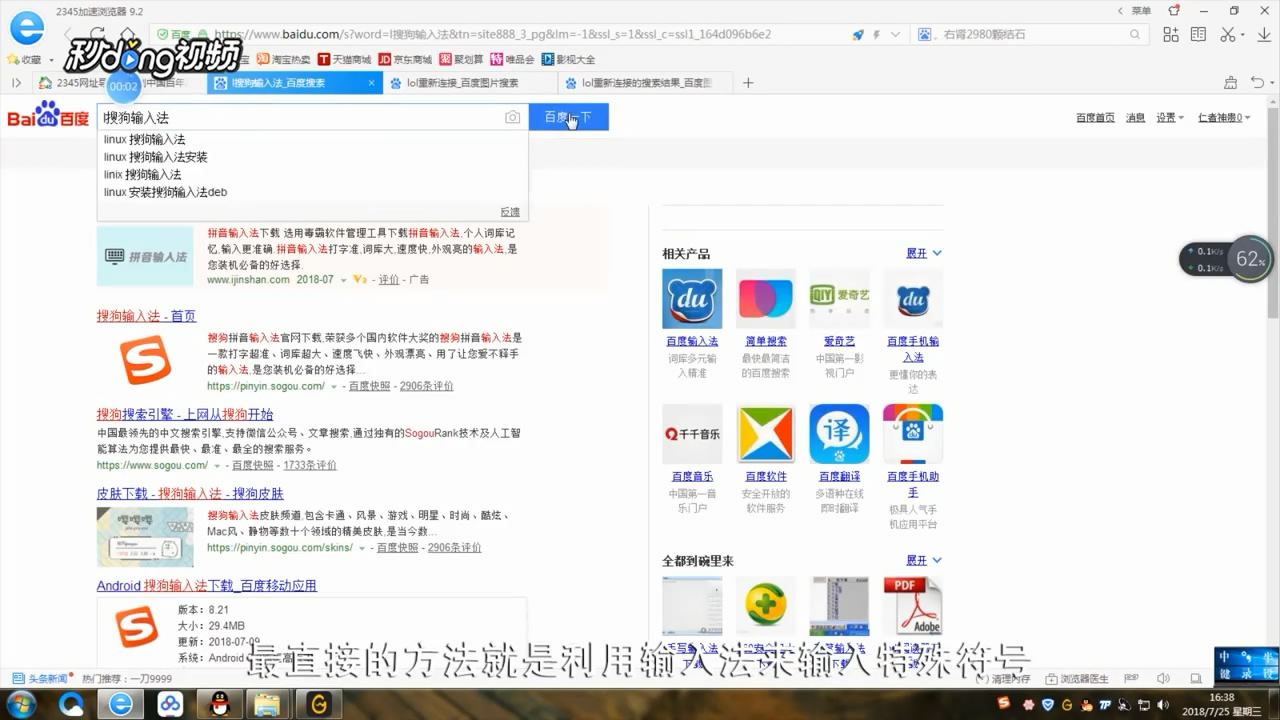The width and height of the screenshot is (1280, 720).
Task: Open Android 搜狗输入法下载 result link
Action: [x=207, y=586]
